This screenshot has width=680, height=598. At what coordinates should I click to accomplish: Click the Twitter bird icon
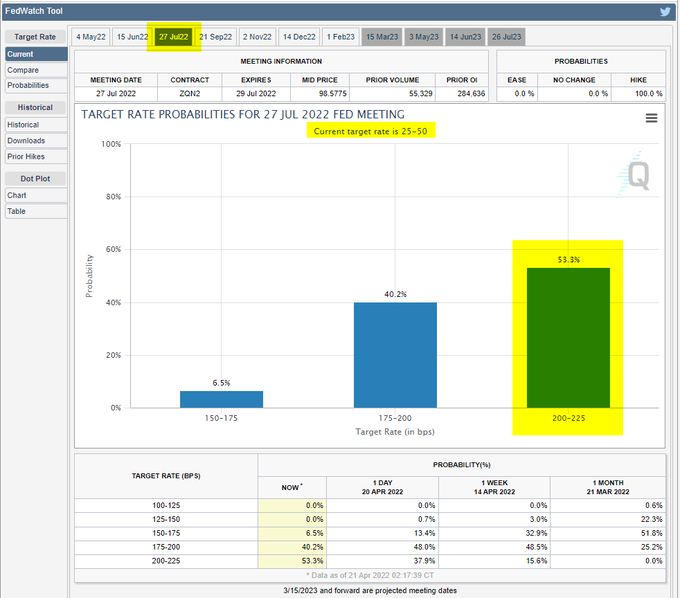tap(665, 12)
